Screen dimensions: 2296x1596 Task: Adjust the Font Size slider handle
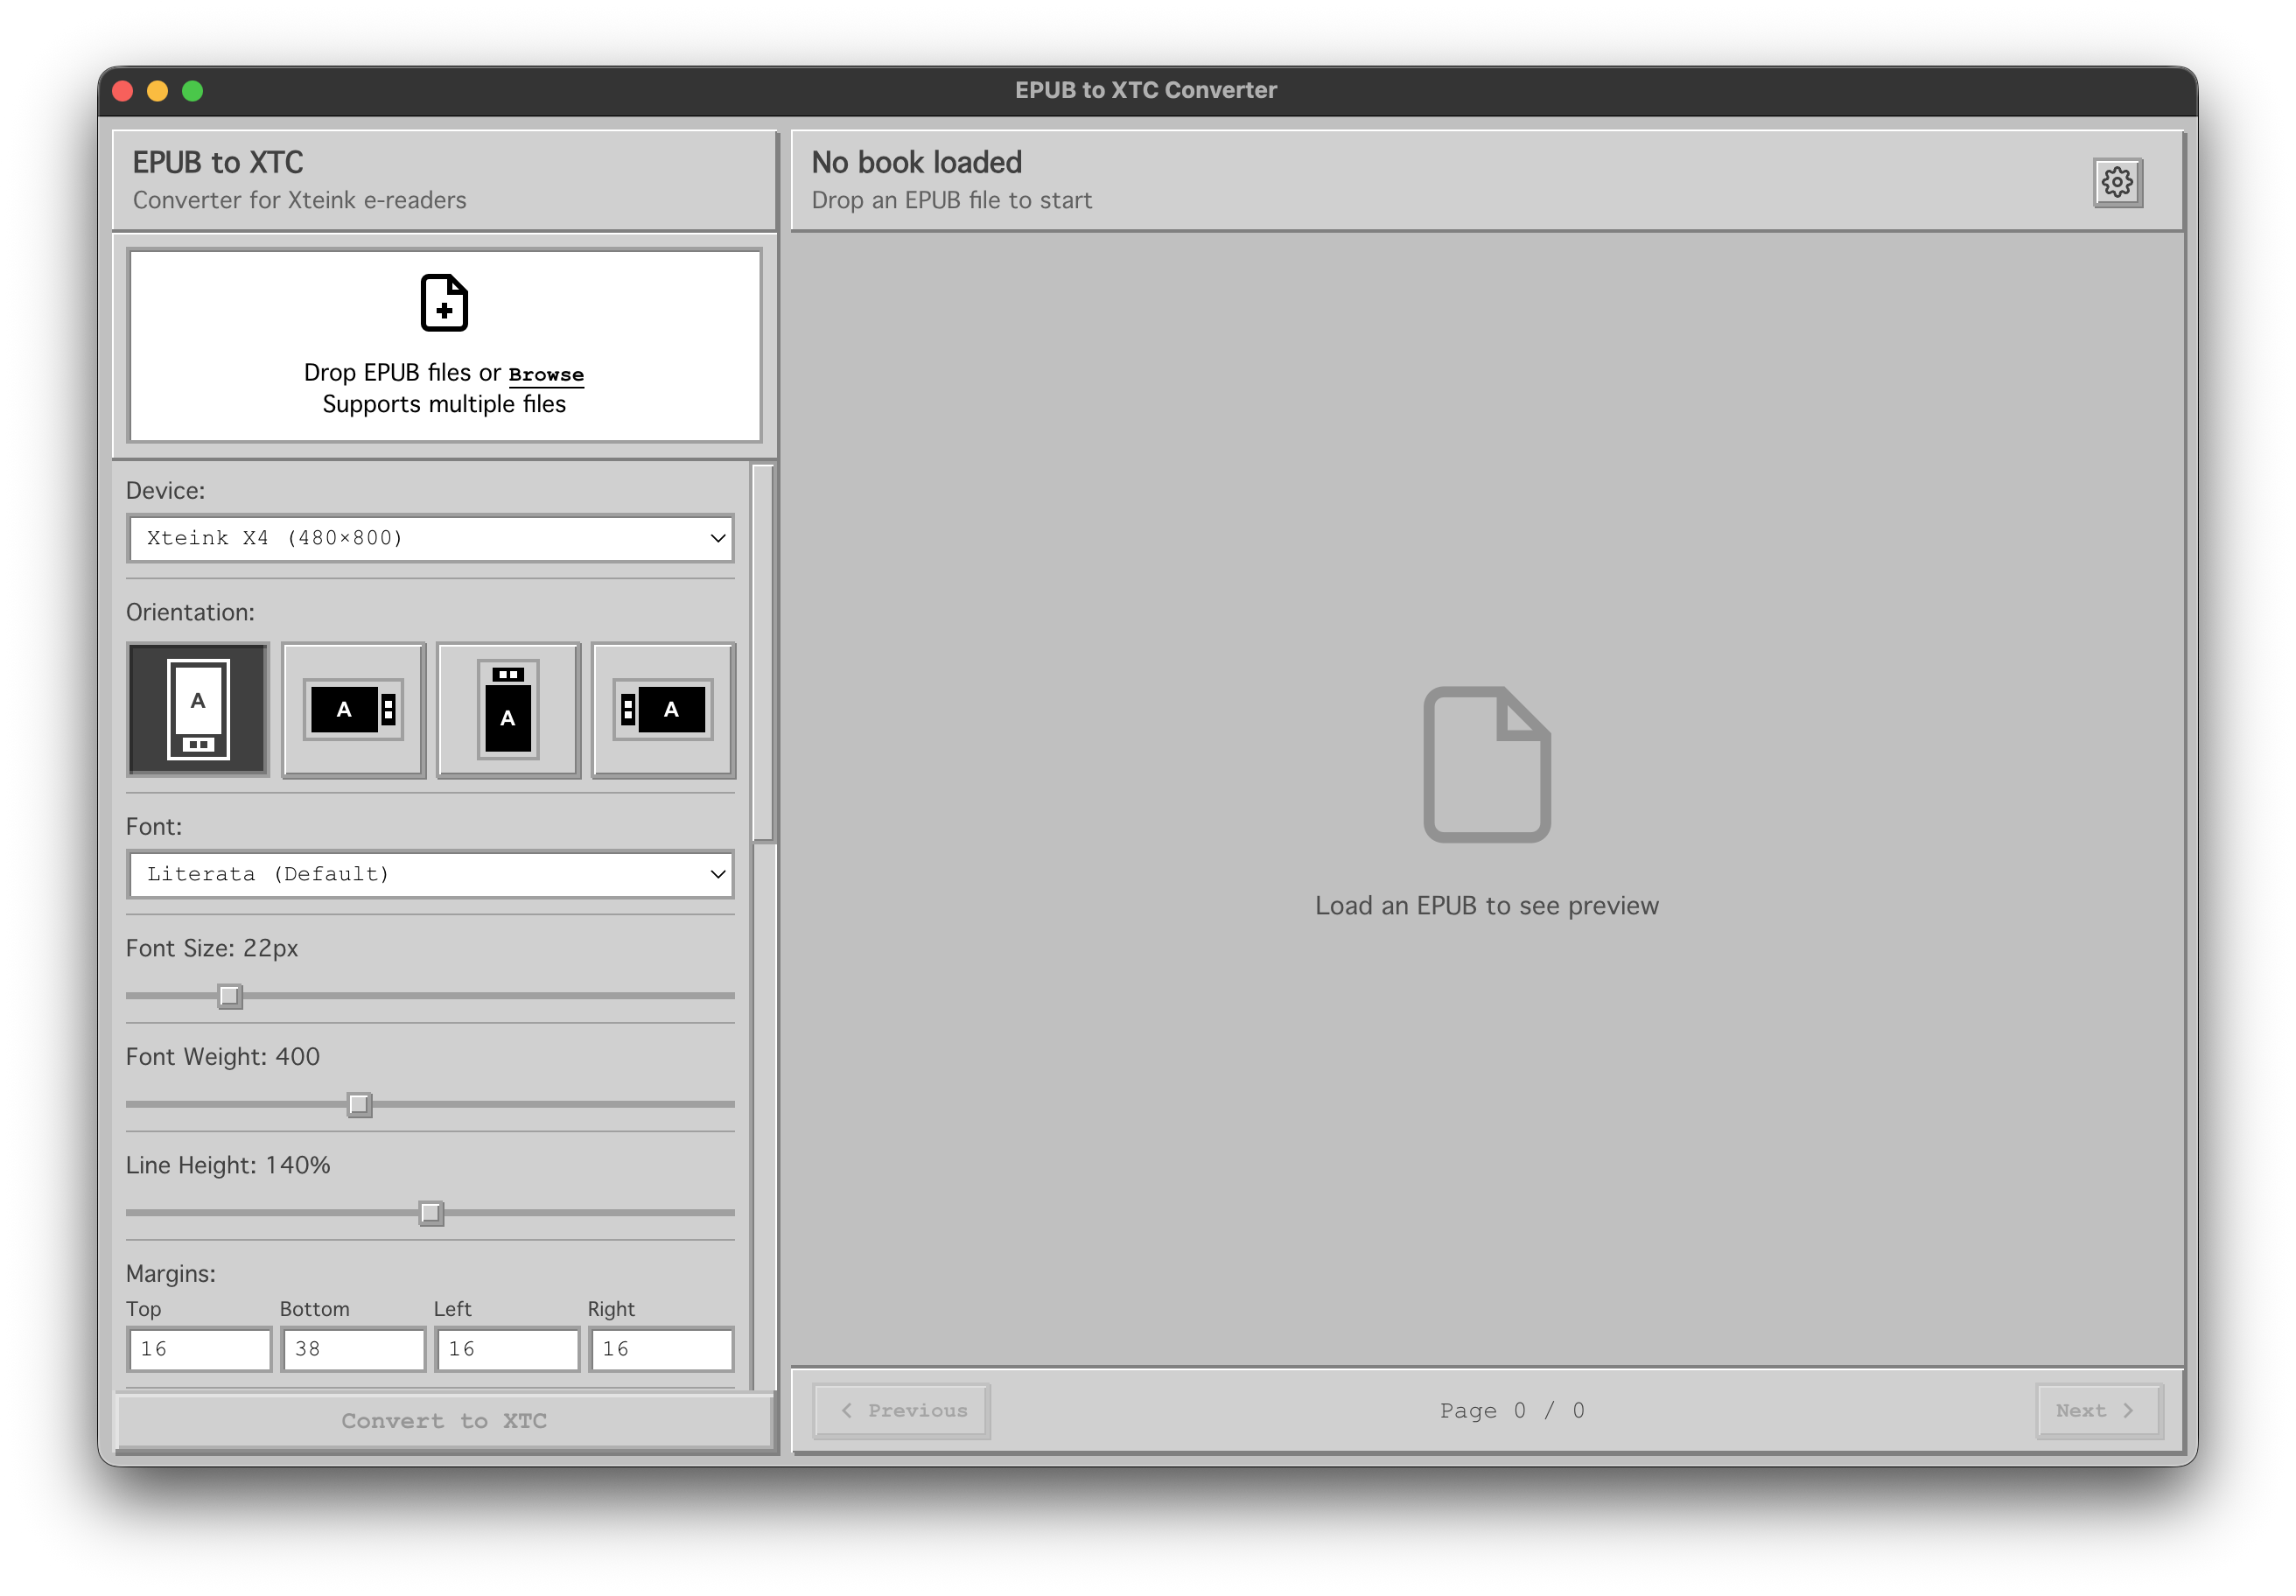[x=230, y=996]
